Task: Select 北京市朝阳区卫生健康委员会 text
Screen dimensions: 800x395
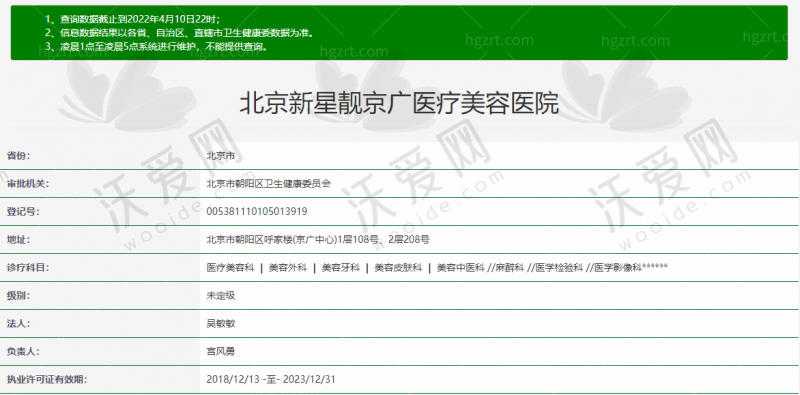Action: [268, 184]
